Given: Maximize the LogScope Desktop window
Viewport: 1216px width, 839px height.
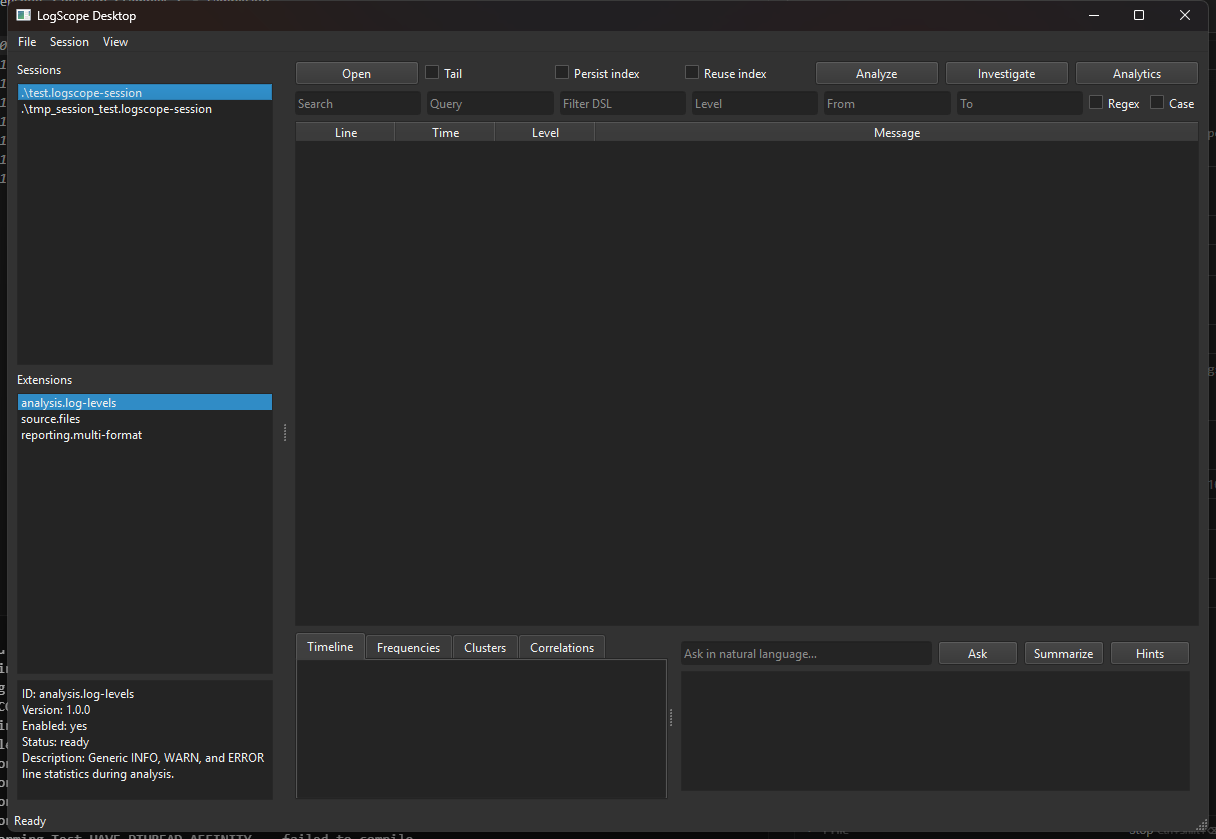Looking at the screenshot, I should tap(1139, 15).
